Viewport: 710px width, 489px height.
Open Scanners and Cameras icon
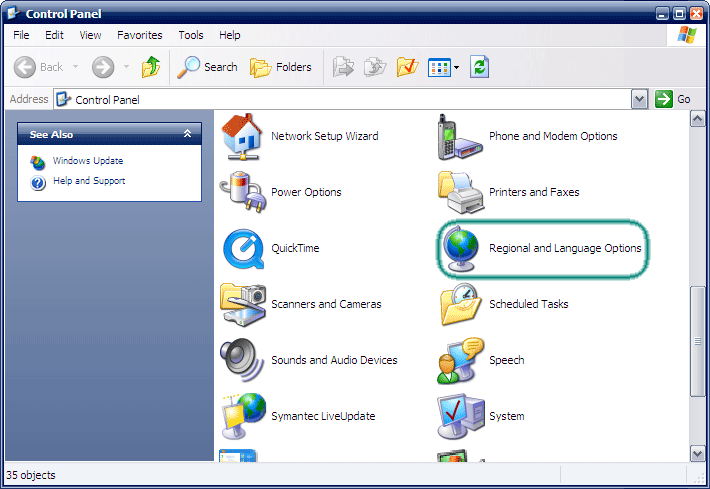coord(242,304)
